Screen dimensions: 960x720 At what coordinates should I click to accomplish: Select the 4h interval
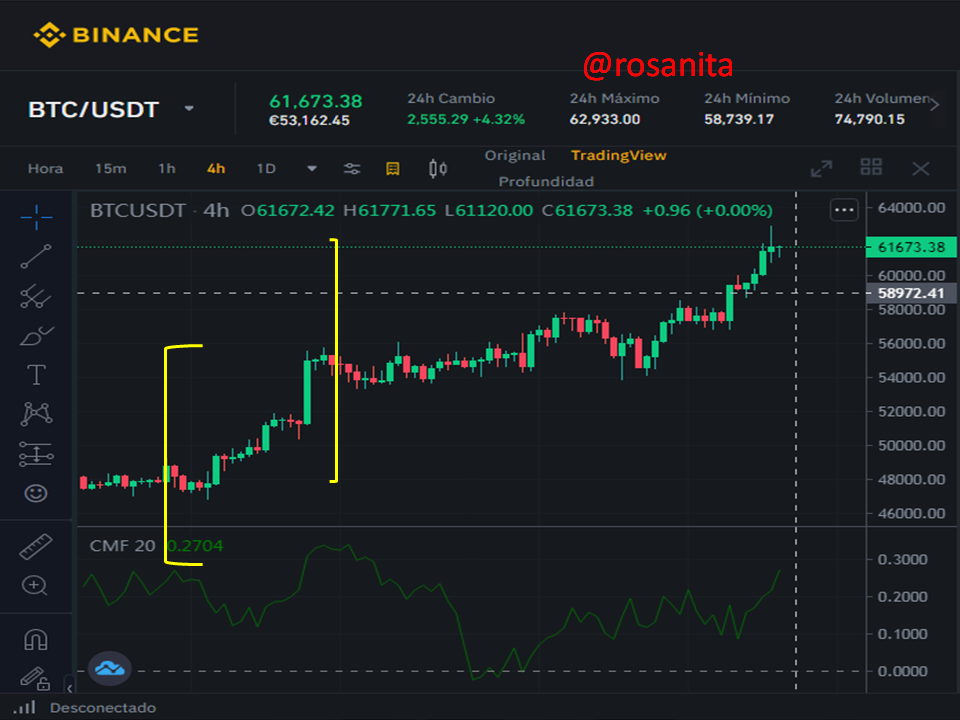[x=216, y=168]
